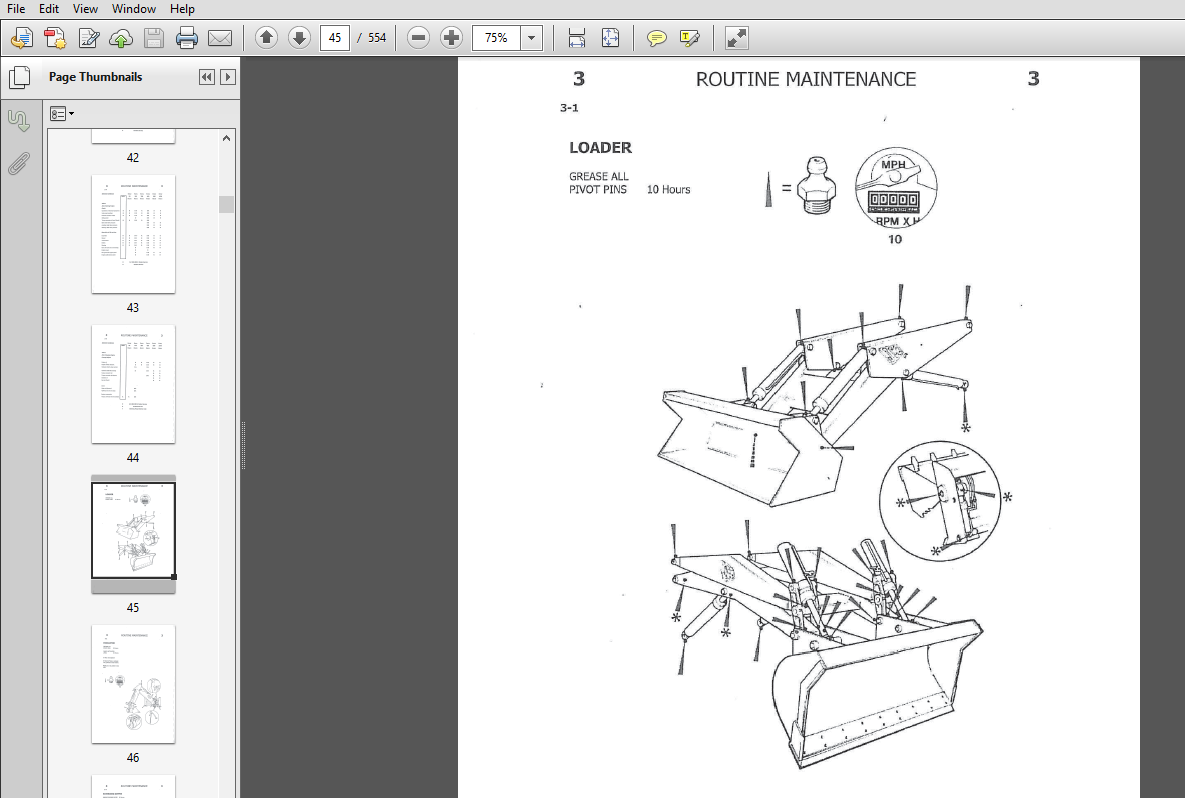Click the thumbnail scrollbar up arrow
Viewport: 1185px width, 798px height.
pyautogui.click(x=227, y=138)
